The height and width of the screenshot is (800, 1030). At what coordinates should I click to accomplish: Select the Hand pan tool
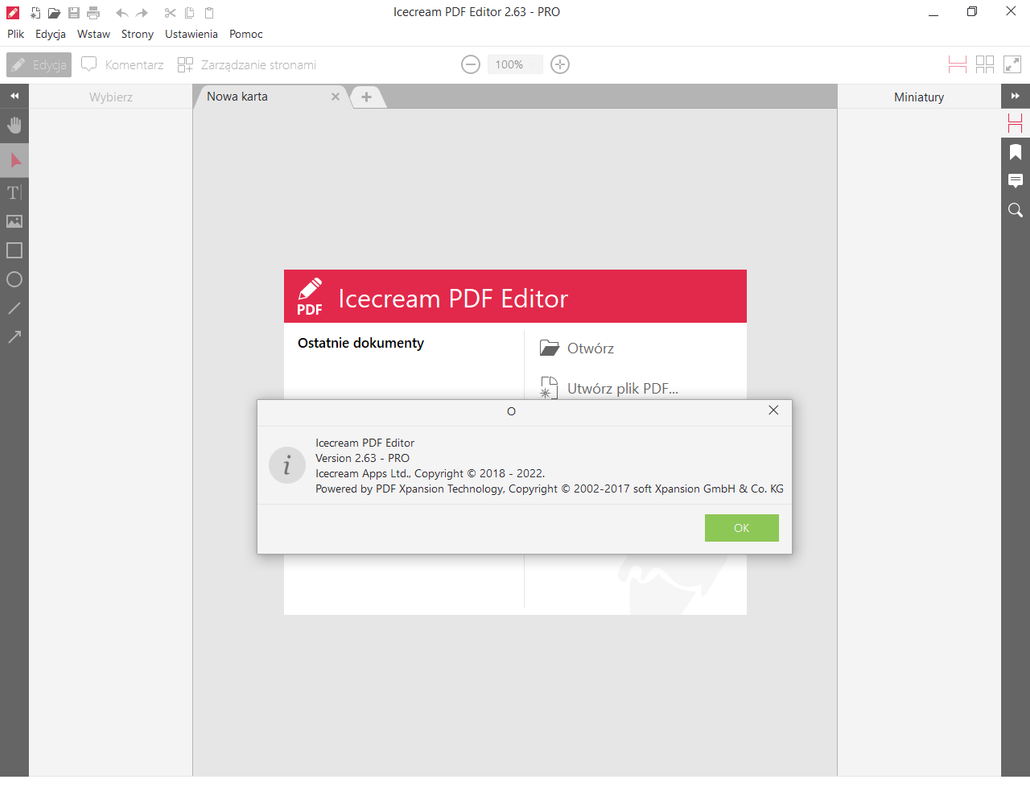[x=14, y=125]
